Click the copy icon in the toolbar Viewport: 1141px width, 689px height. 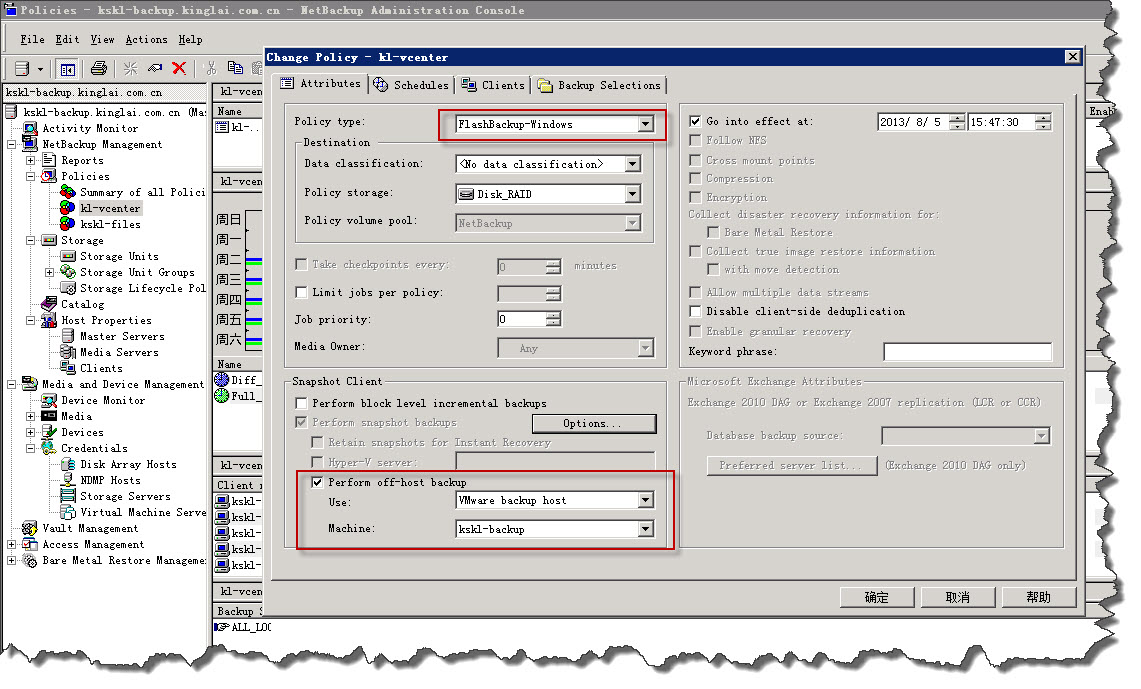click(x=234, y=68)
